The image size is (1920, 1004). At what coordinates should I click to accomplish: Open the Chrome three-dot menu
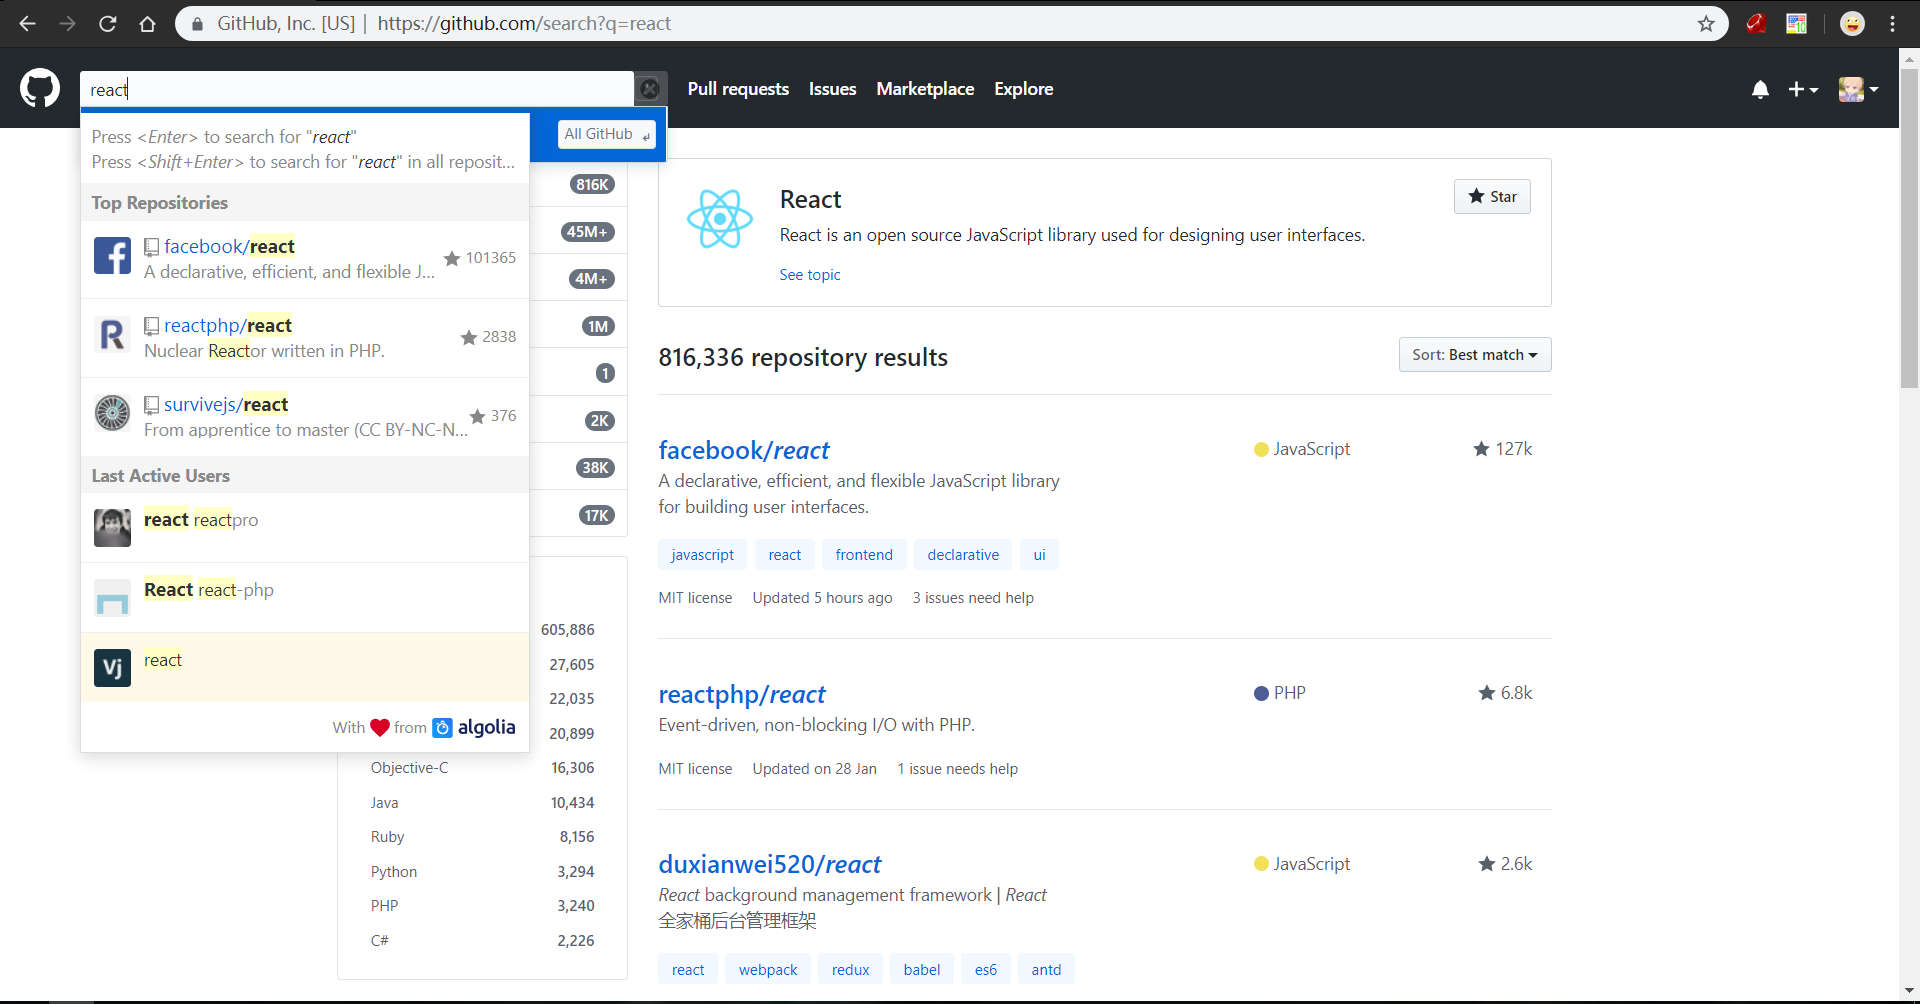1892,24
